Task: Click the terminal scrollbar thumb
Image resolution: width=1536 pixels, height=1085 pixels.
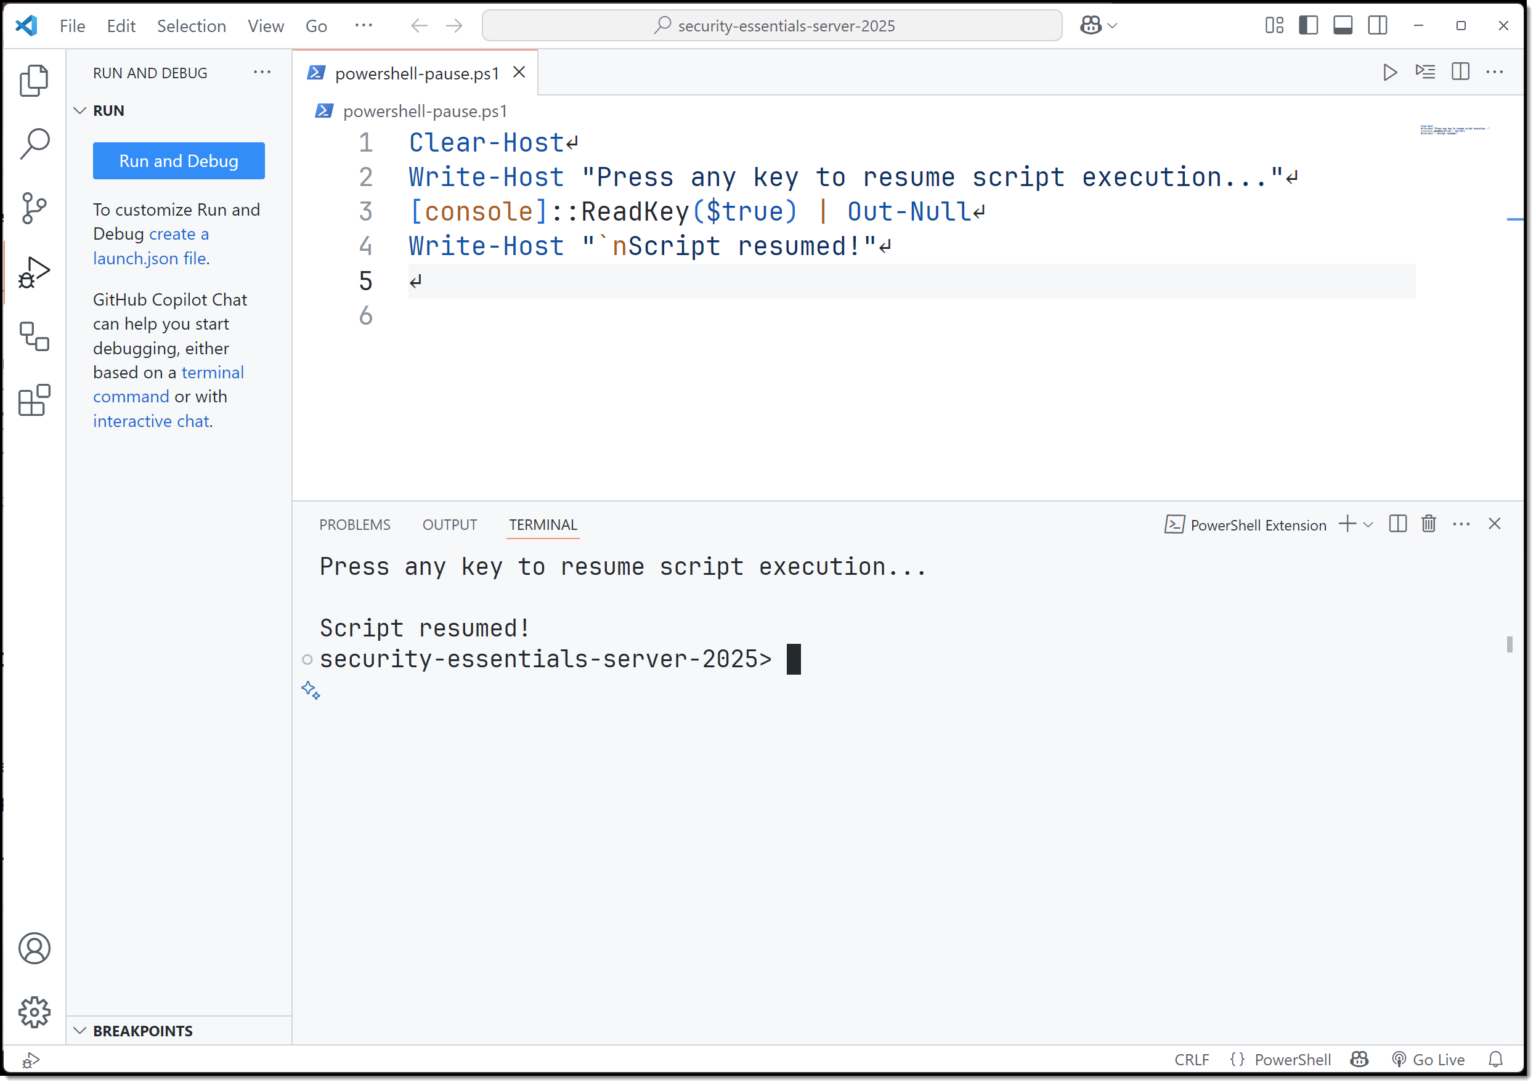Action: 1509,644
